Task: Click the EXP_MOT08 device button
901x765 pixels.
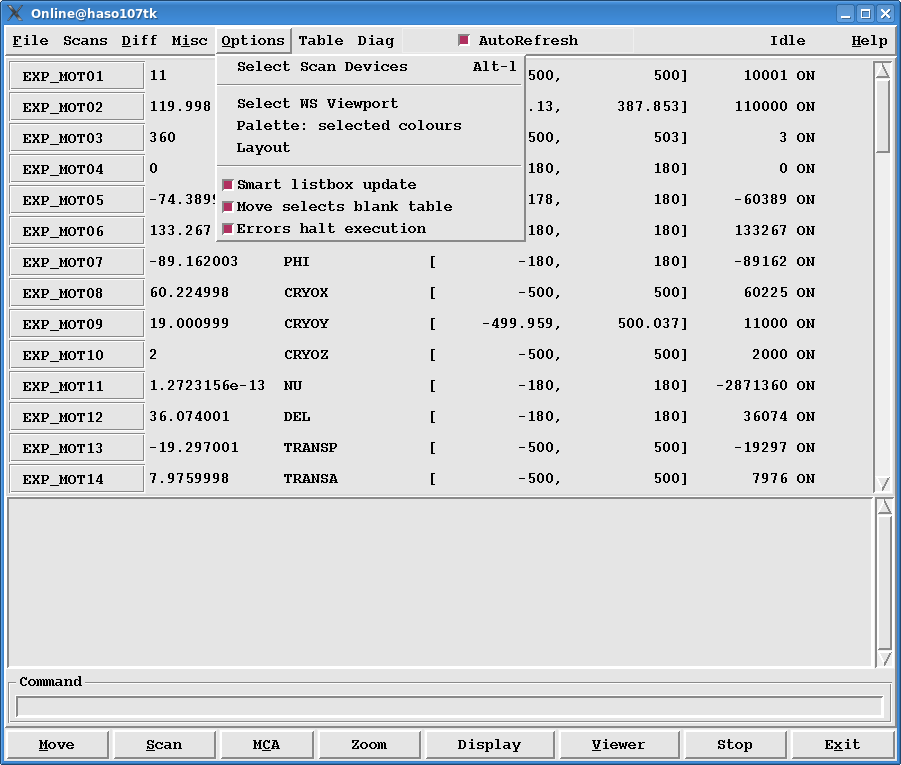Action: coord(76,293)
